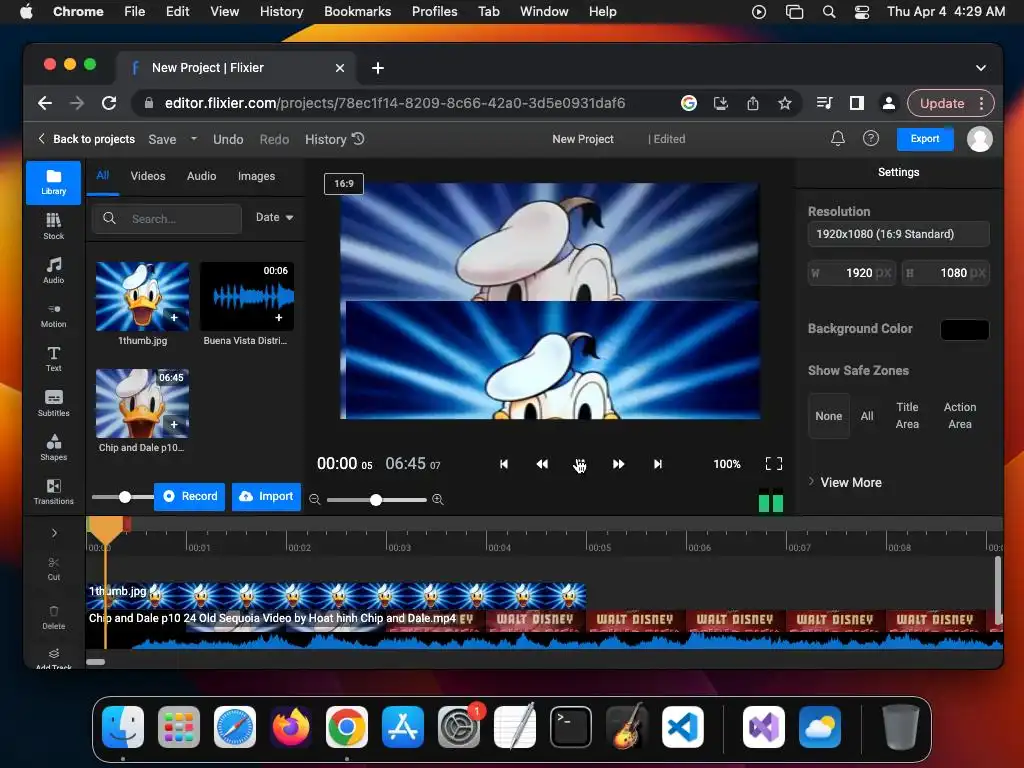
Task: Switch to the Videos library tab
Action: pos(148,176)
